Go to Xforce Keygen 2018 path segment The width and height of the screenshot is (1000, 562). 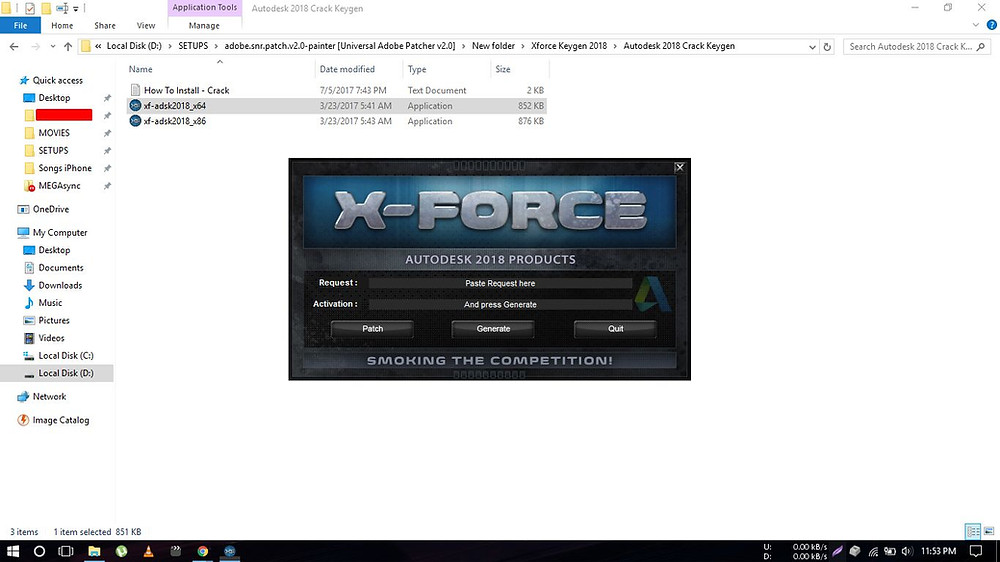point(569,46)
